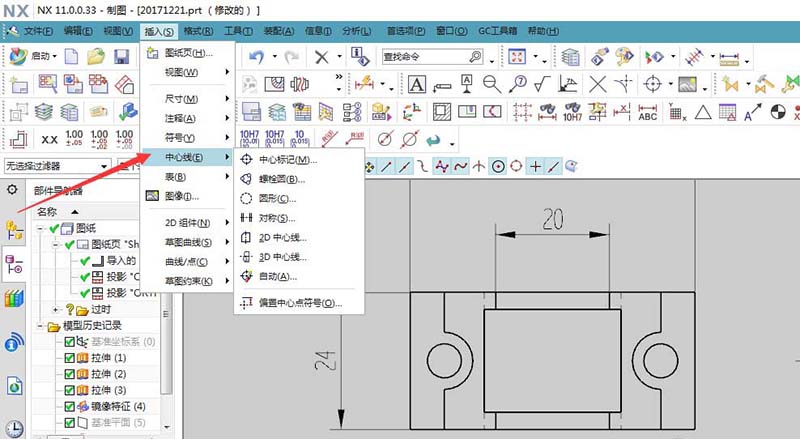800x439 pixels.
Task: Open the History clock sidebar icon
Action: (14, 428)
